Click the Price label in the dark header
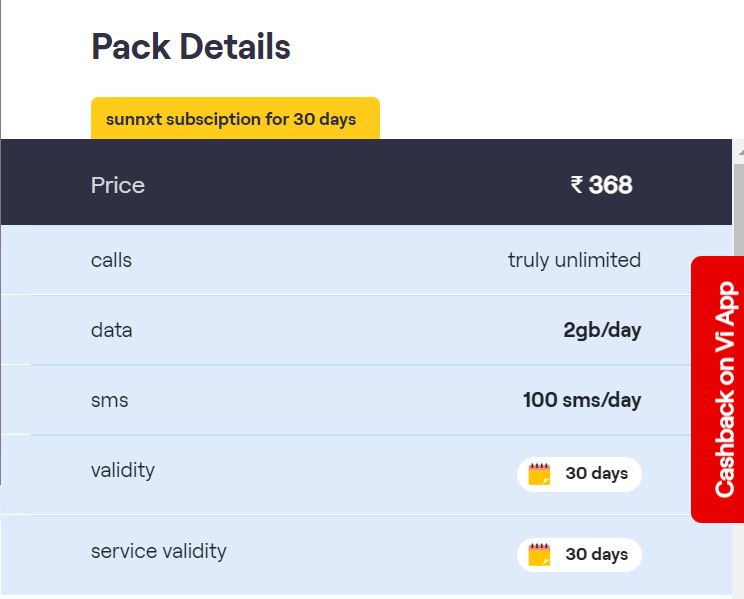 (x=118, y=185)
